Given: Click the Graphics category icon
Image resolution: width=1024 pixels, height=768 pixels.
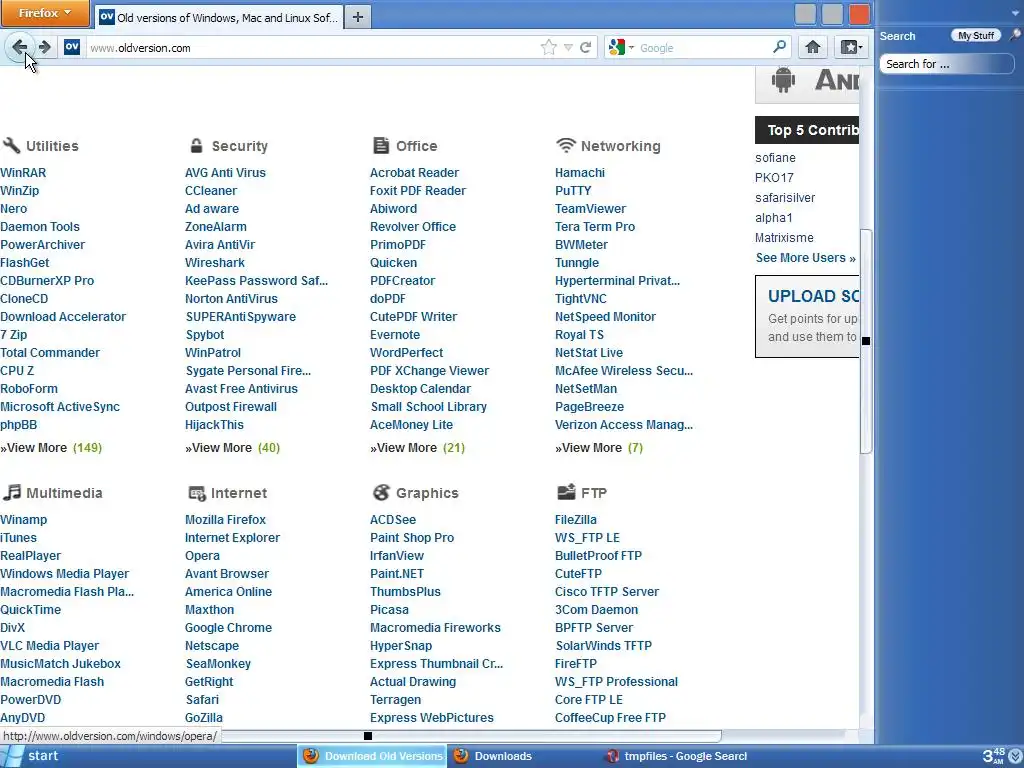Looking at the screenshot, I should pyautogui.click(x=381, y=492).
